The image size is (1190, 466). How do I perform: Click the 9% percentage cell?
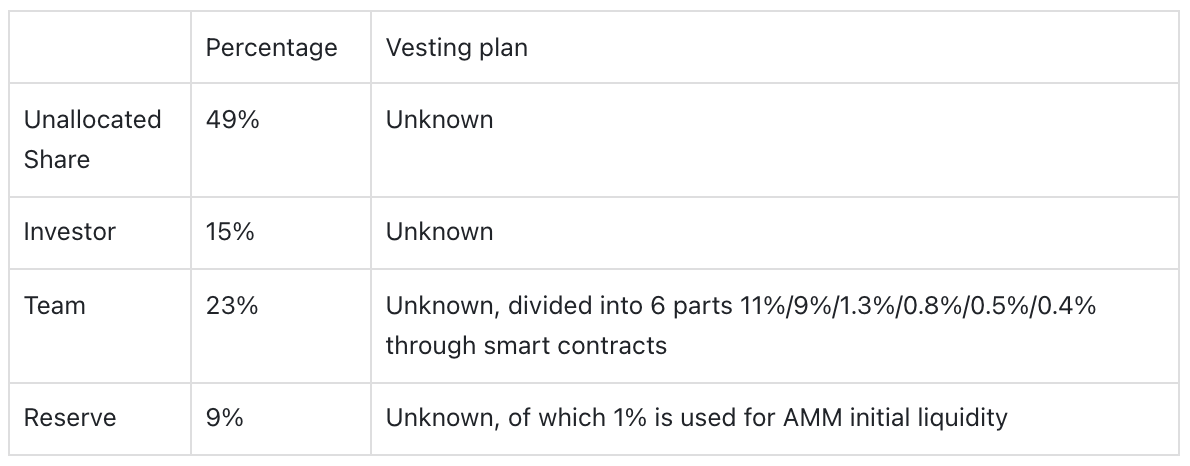pos(224,417)
